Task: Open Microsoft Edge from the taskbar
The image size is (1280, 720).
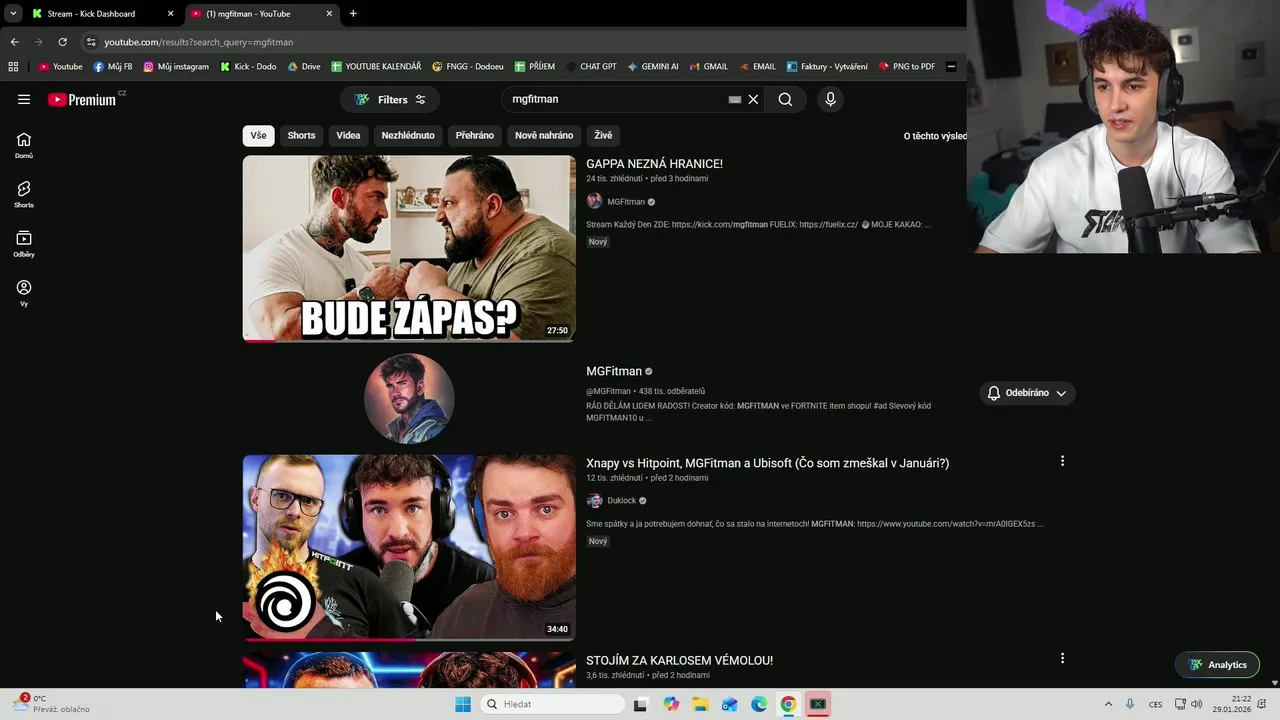Action: click(x=759, y=704)
